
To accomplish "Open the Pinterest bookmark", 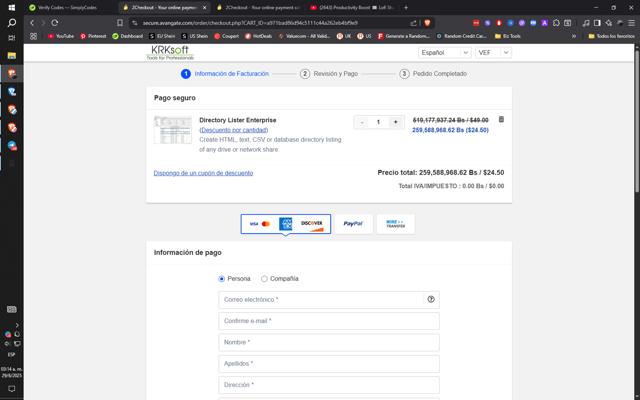I will [x=93, y=36].
